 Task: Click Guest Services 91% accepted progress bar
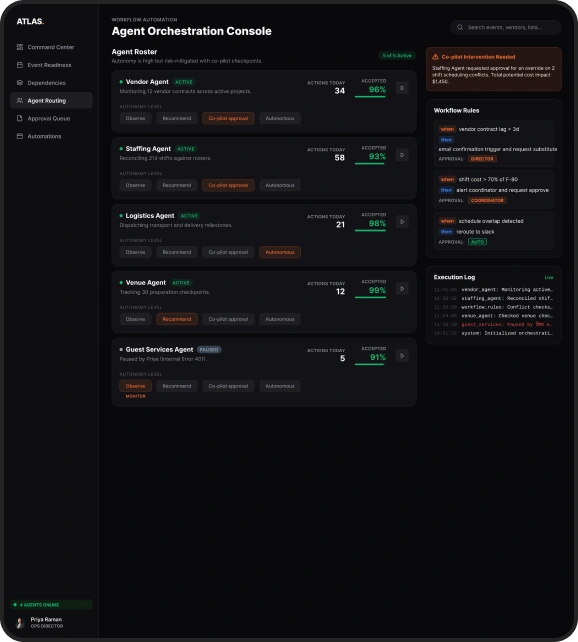pyautogui.click(x=370, y=364)
